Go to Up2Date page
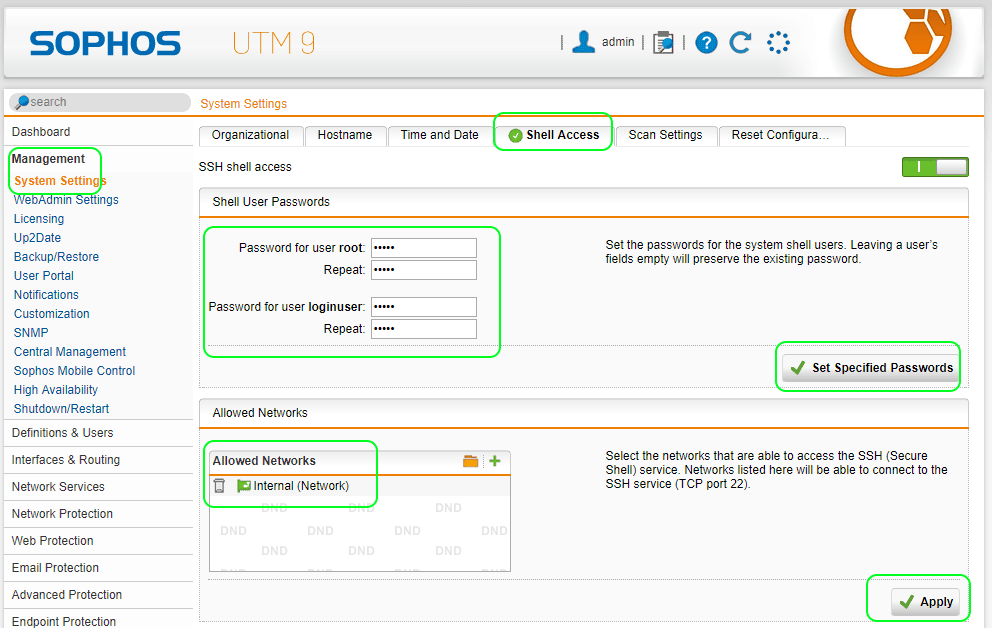 37,238
